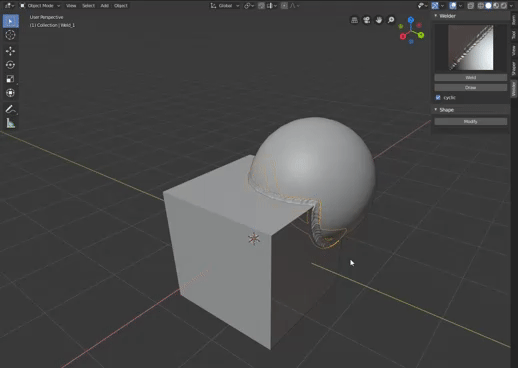Open proportional falloff dropdown
The image size is (518, 368).
pos(295,5)
